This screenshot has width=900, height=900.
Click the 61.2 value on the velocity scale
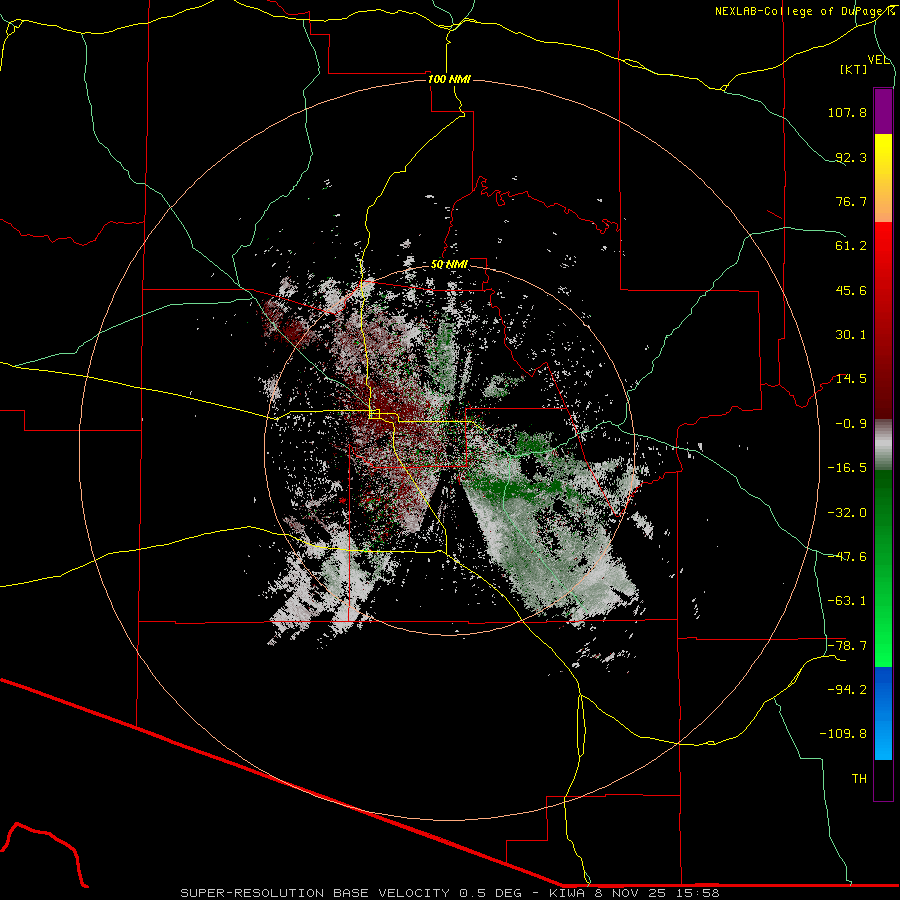[x=851, y=246]
